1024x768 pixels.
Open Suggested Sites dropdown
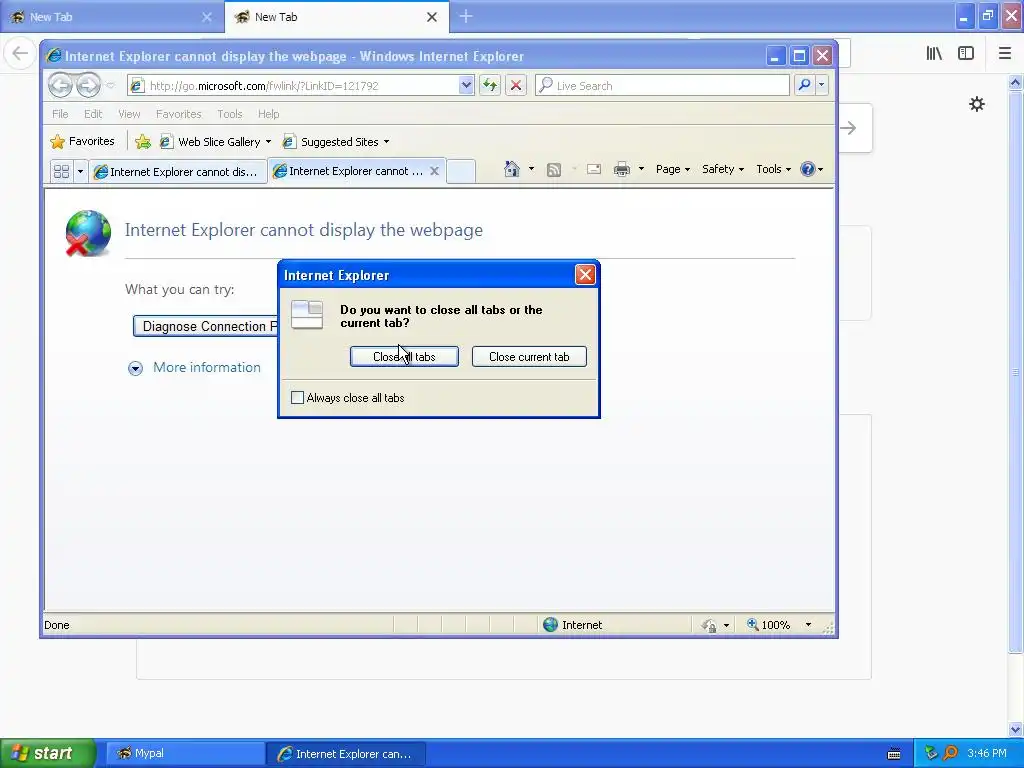pyautogui.click(x=336, y=142)
